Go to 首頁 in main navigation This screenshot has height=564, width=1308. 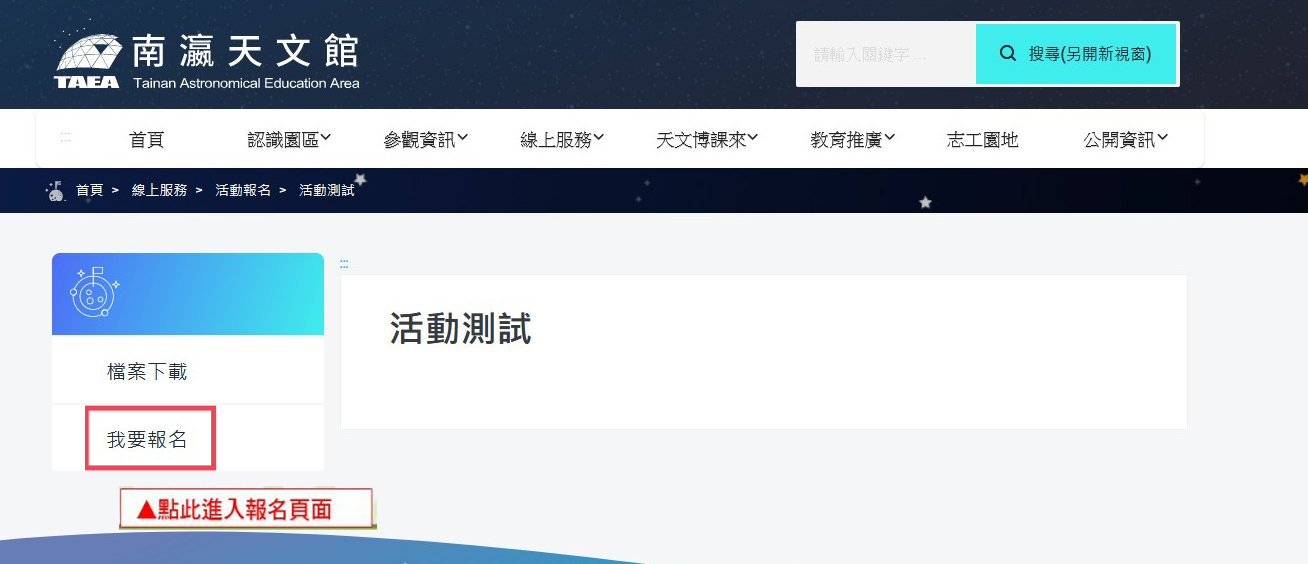click(x=146, y=140)
